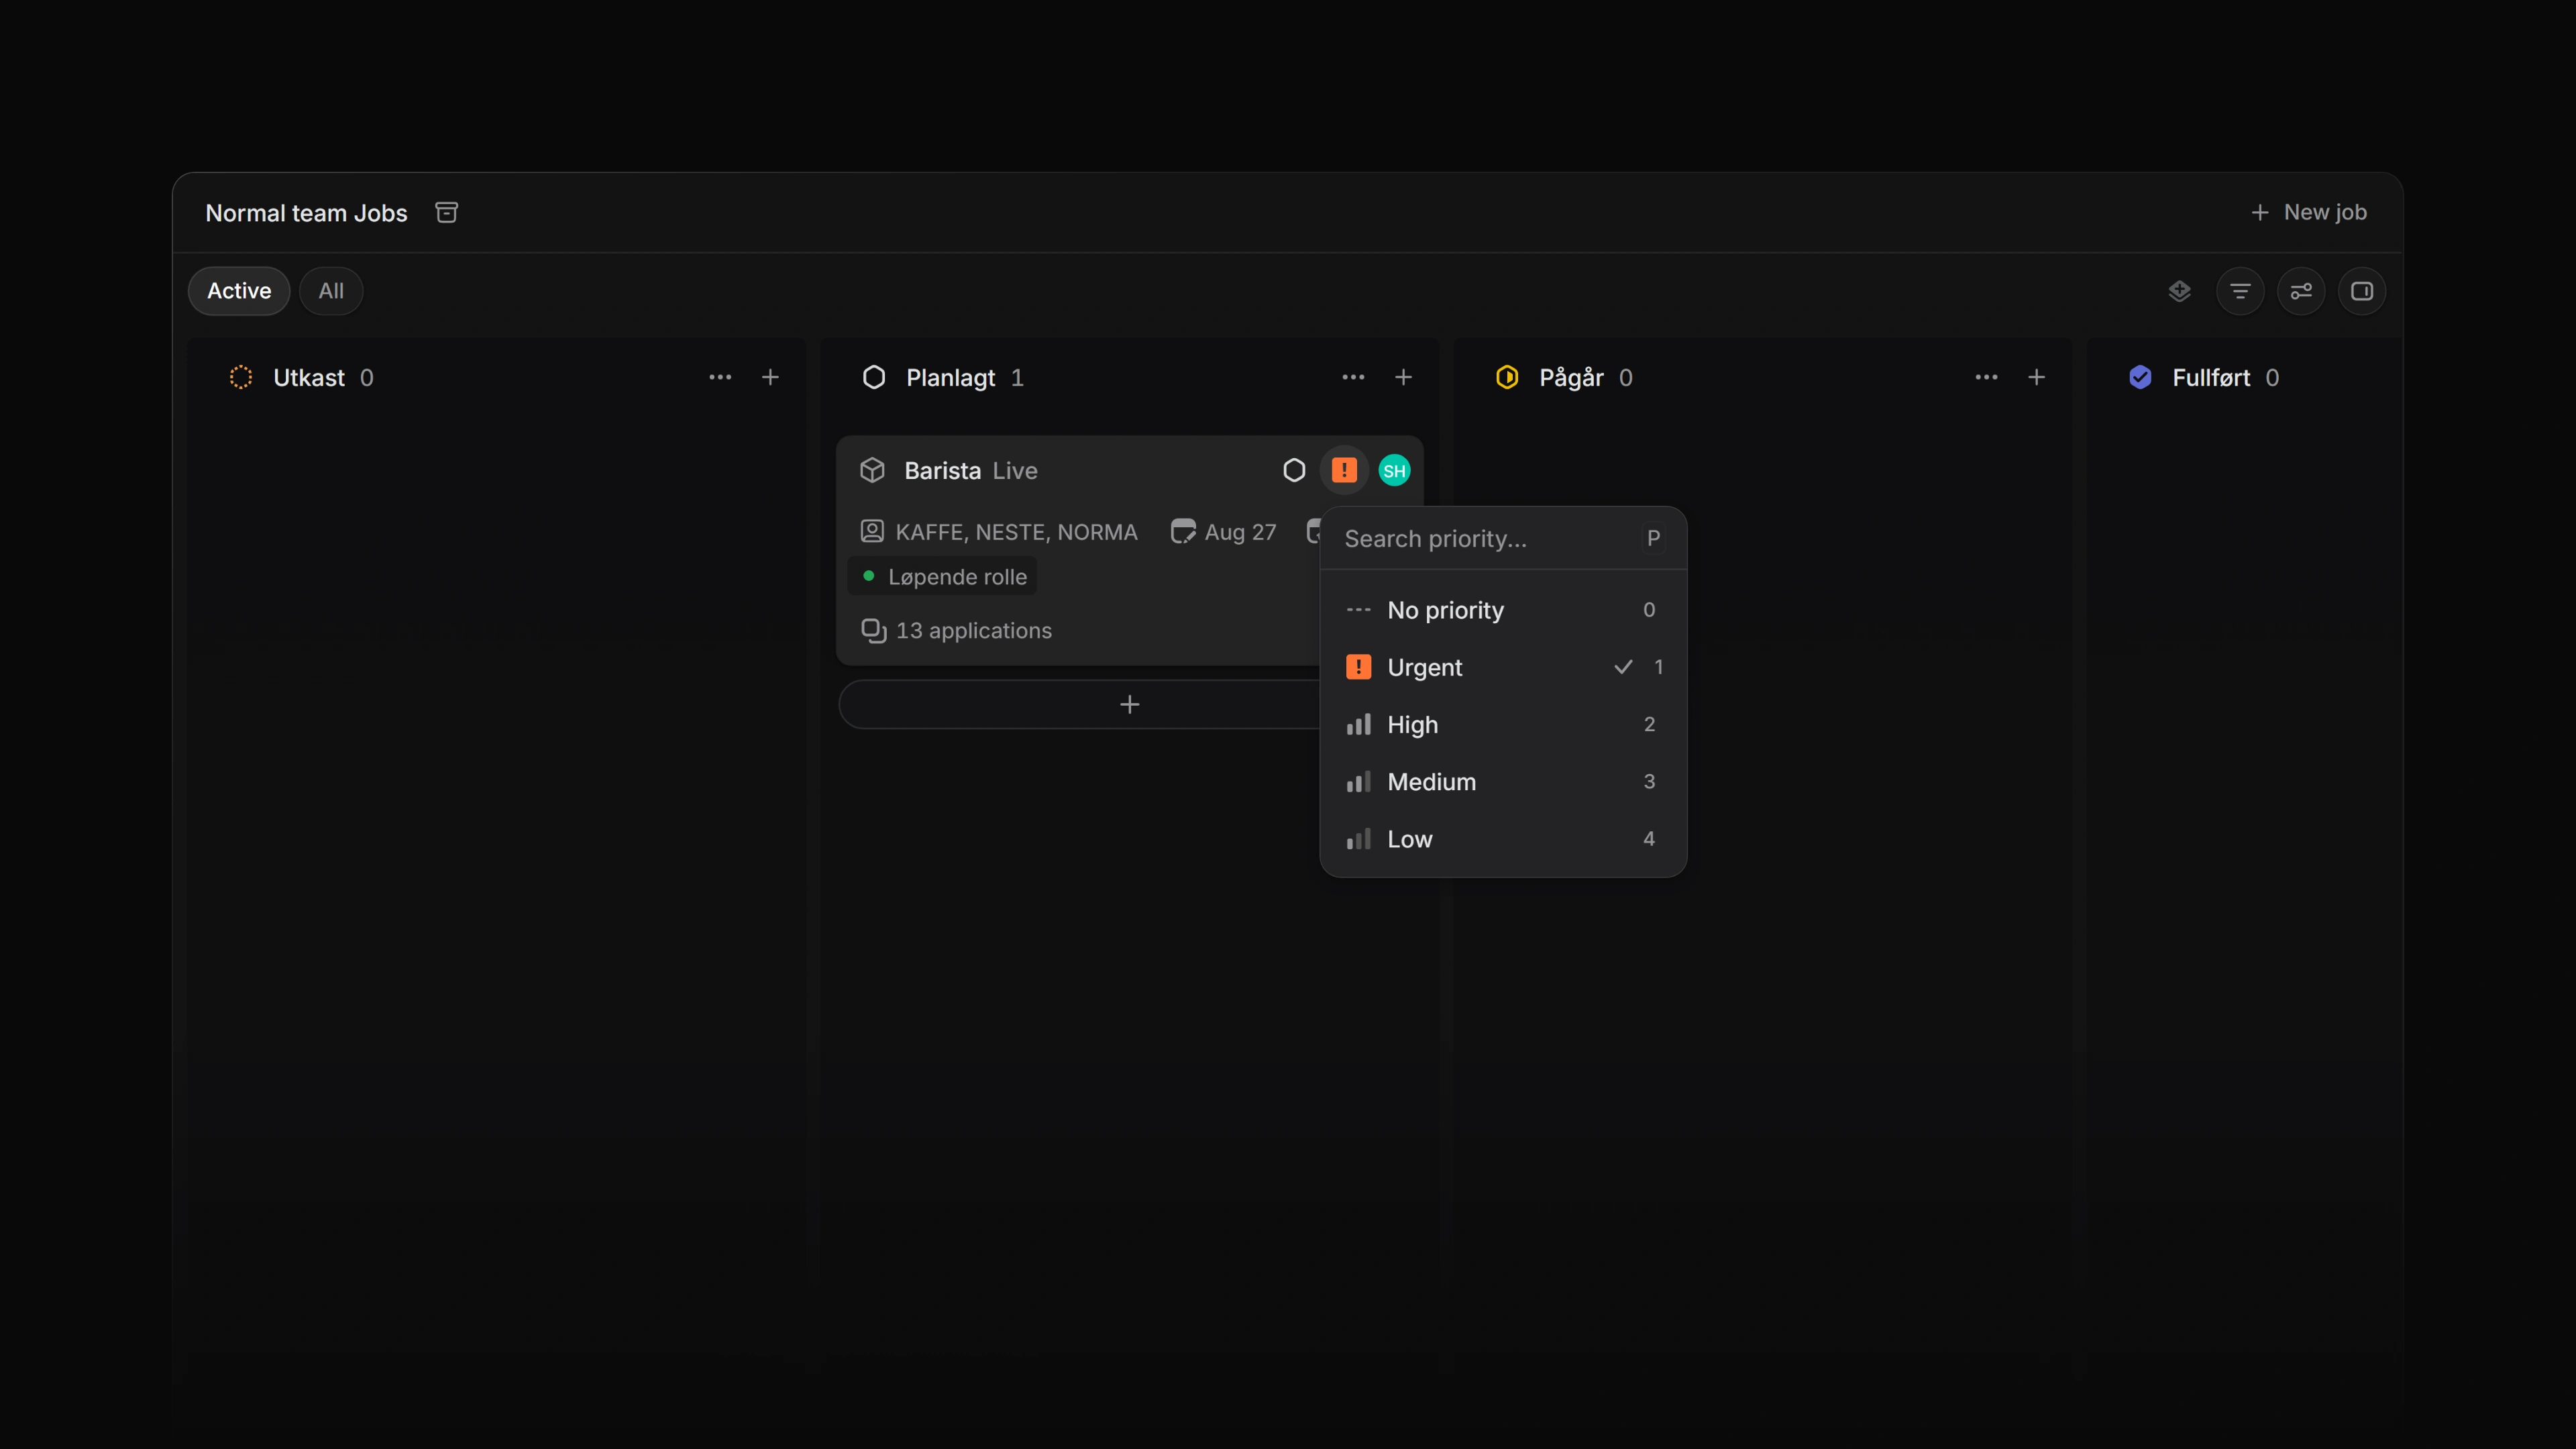Switch to the Active tab

coord(239,291)
